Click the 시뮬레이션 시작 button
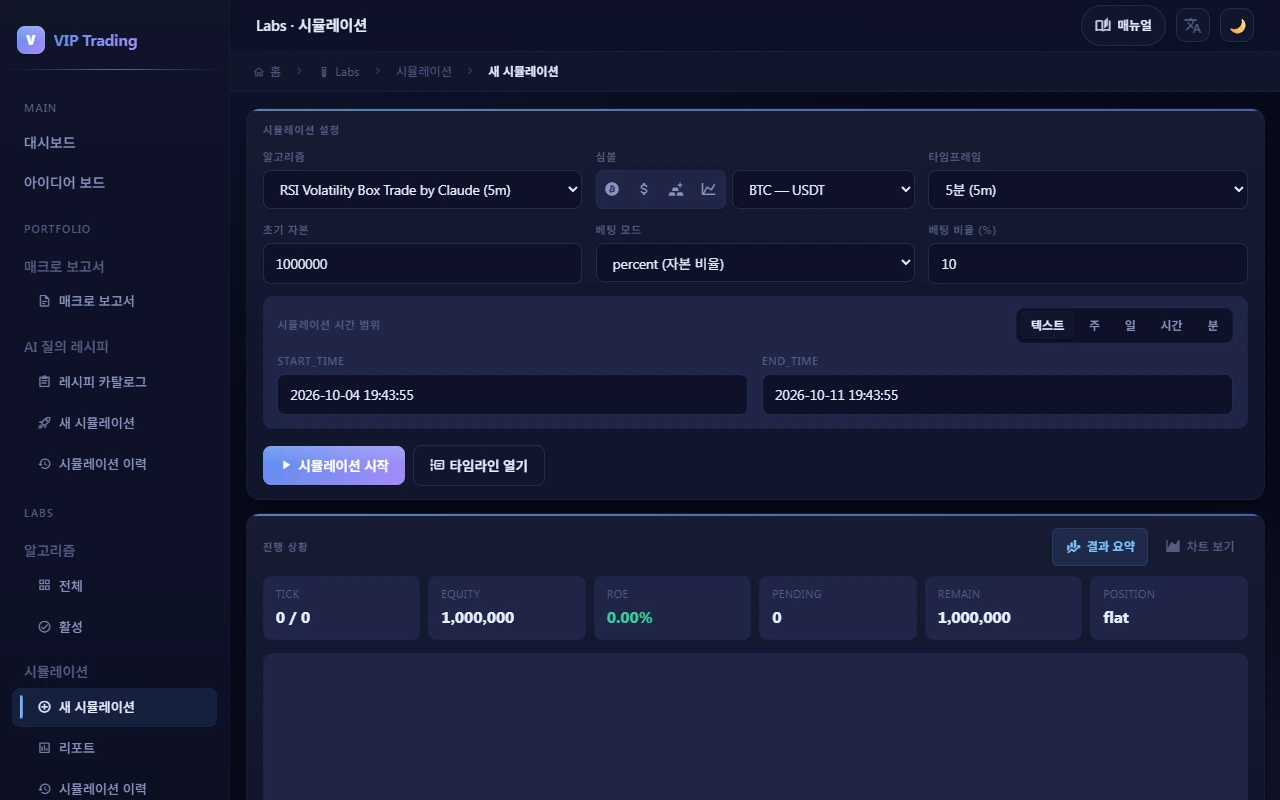 334,465
